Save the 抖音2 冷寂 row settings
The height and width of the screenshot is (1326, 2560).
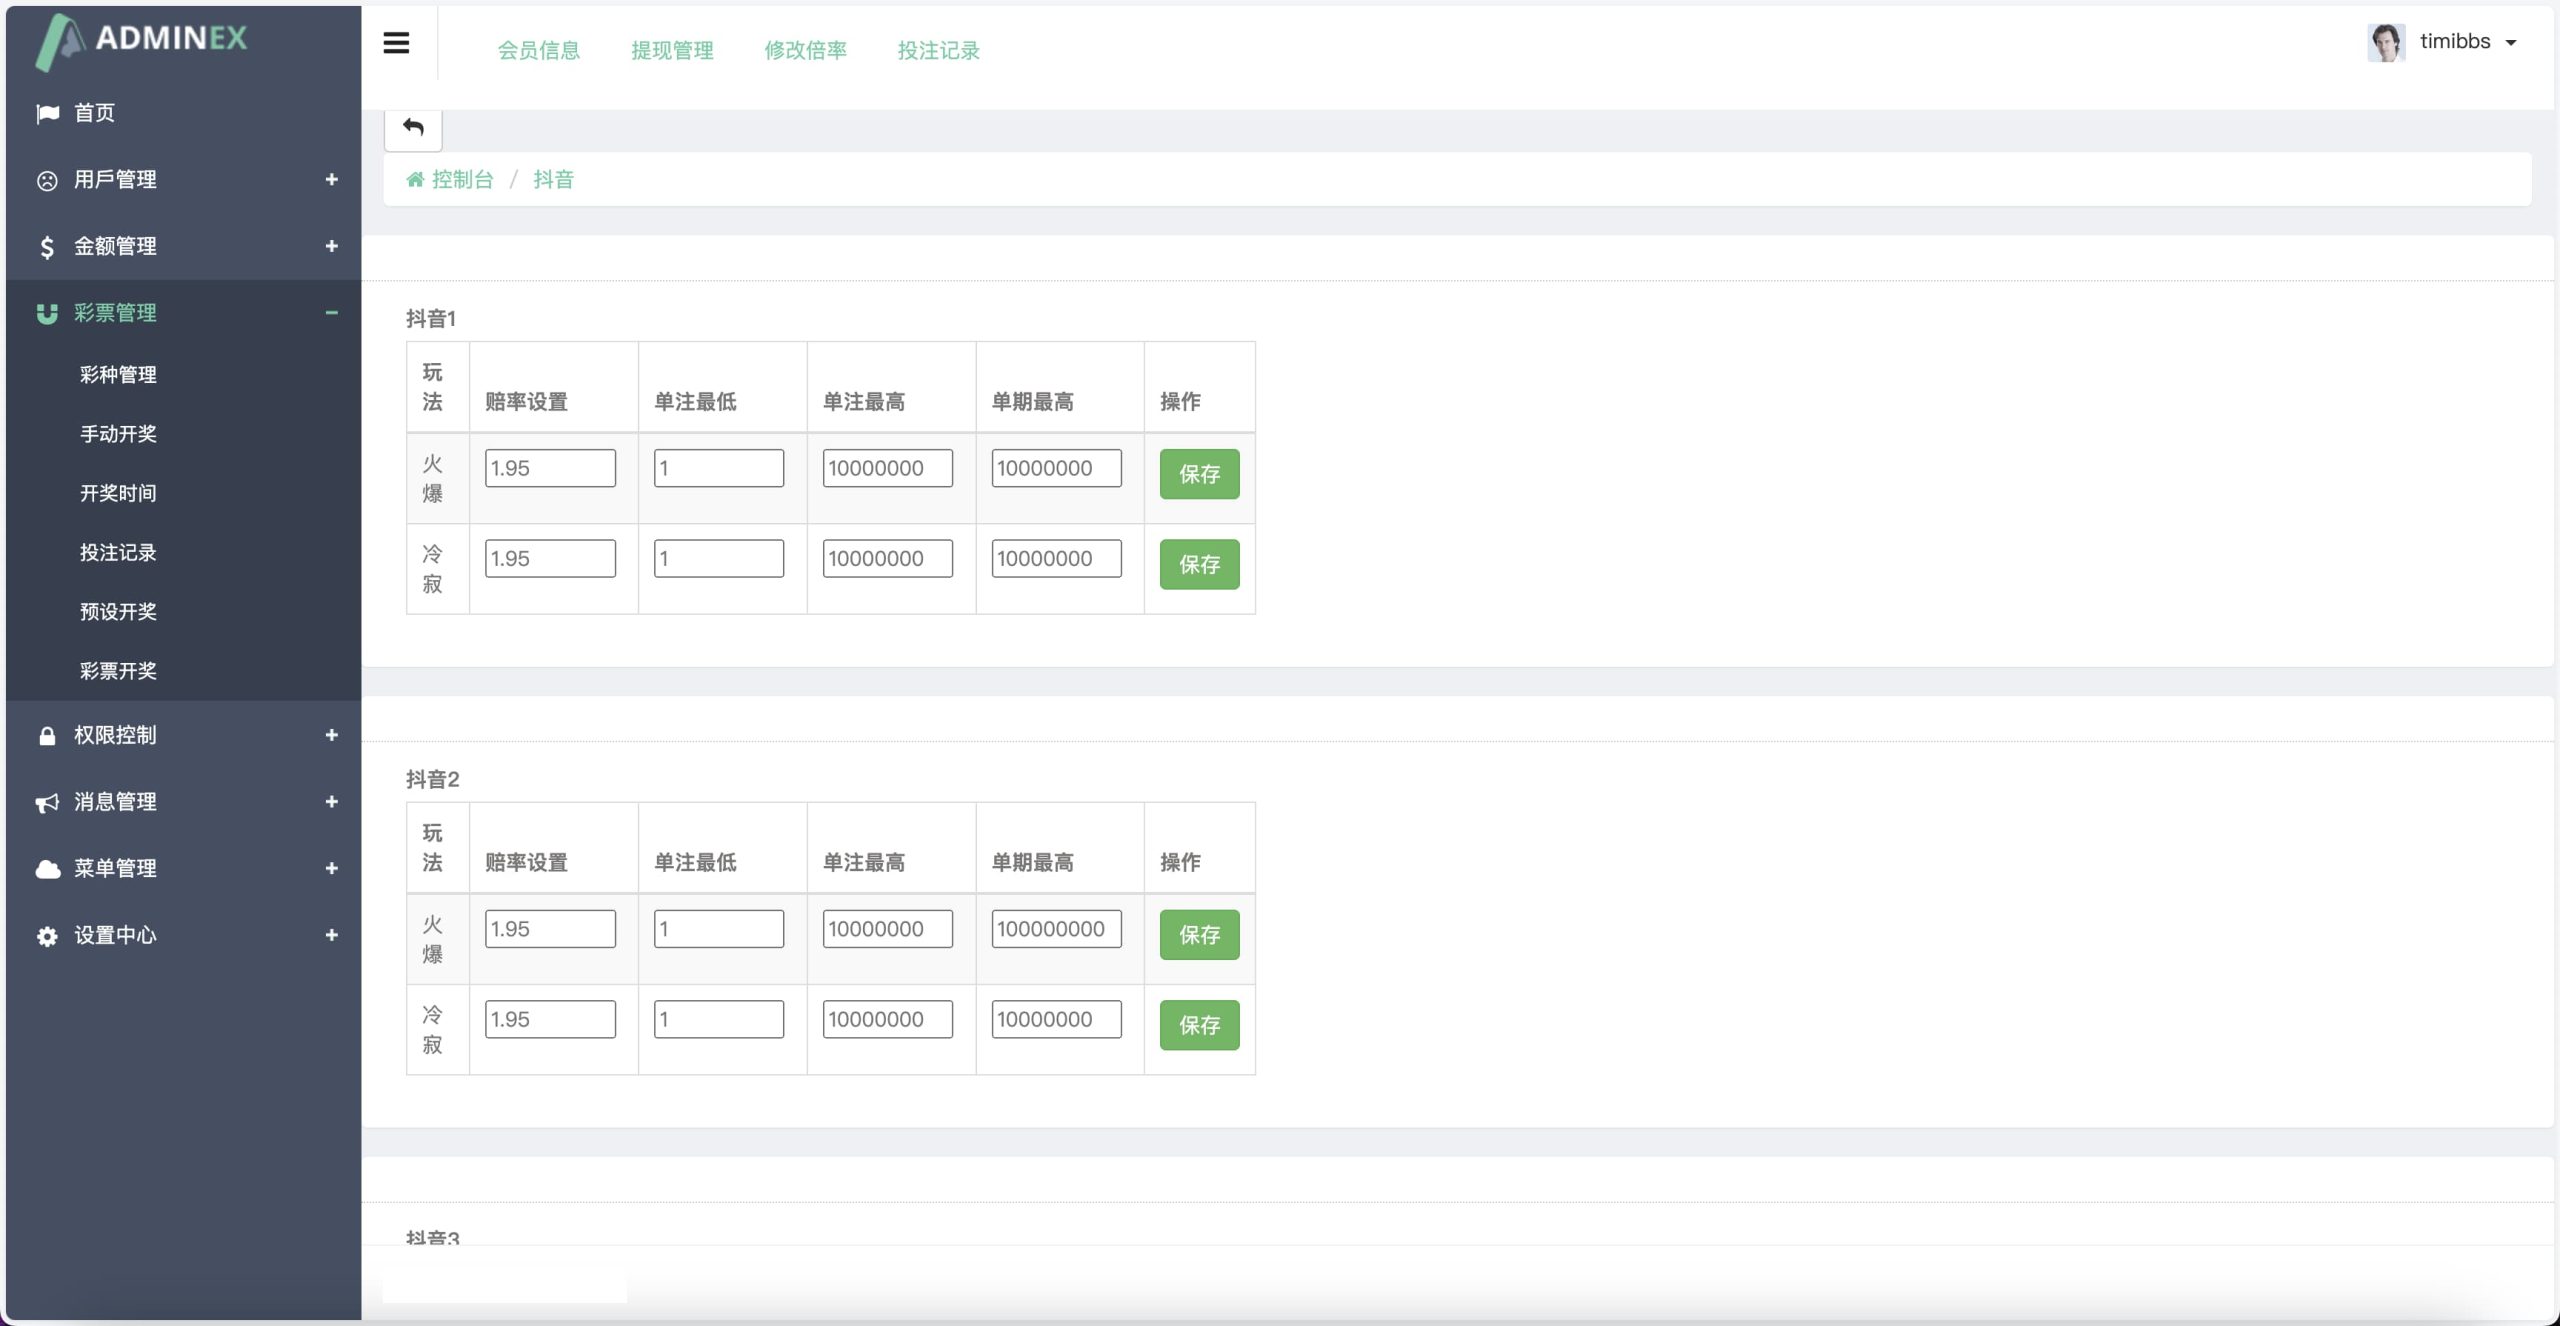[x=1199, y=1025]
